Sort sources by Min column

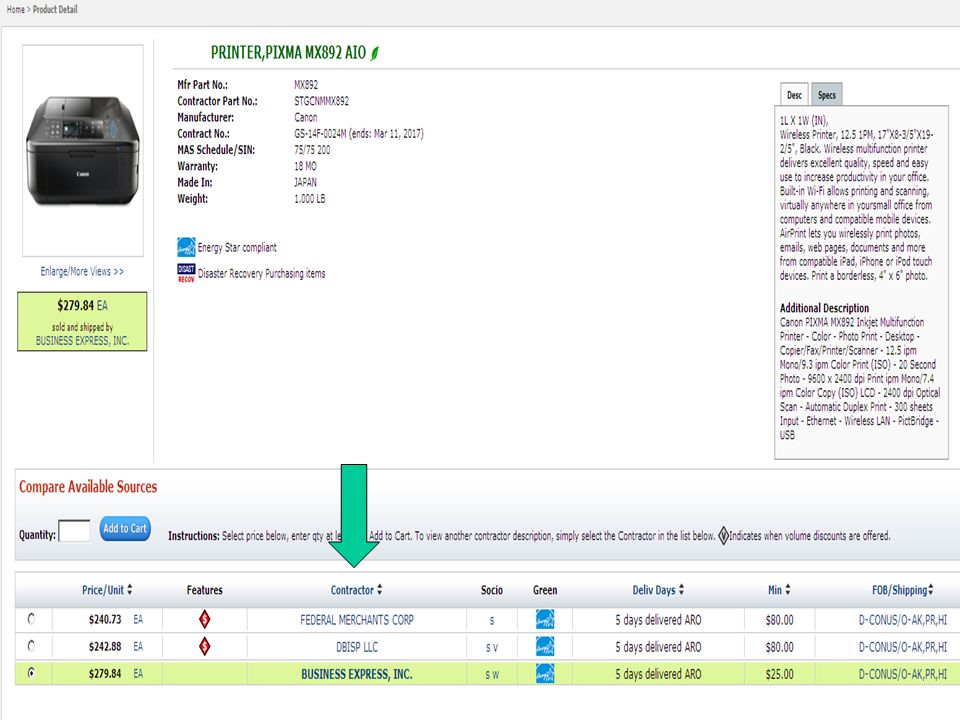pos(779,590)
